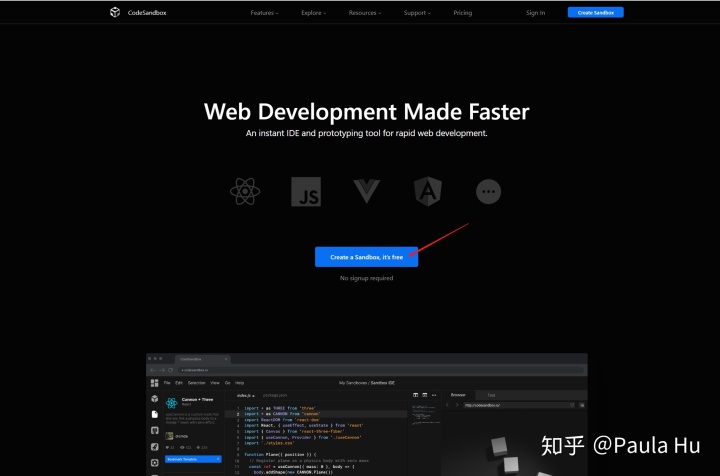Click the split-vertical layout icon in editor

pyautogui.click(x=416, y=395)
